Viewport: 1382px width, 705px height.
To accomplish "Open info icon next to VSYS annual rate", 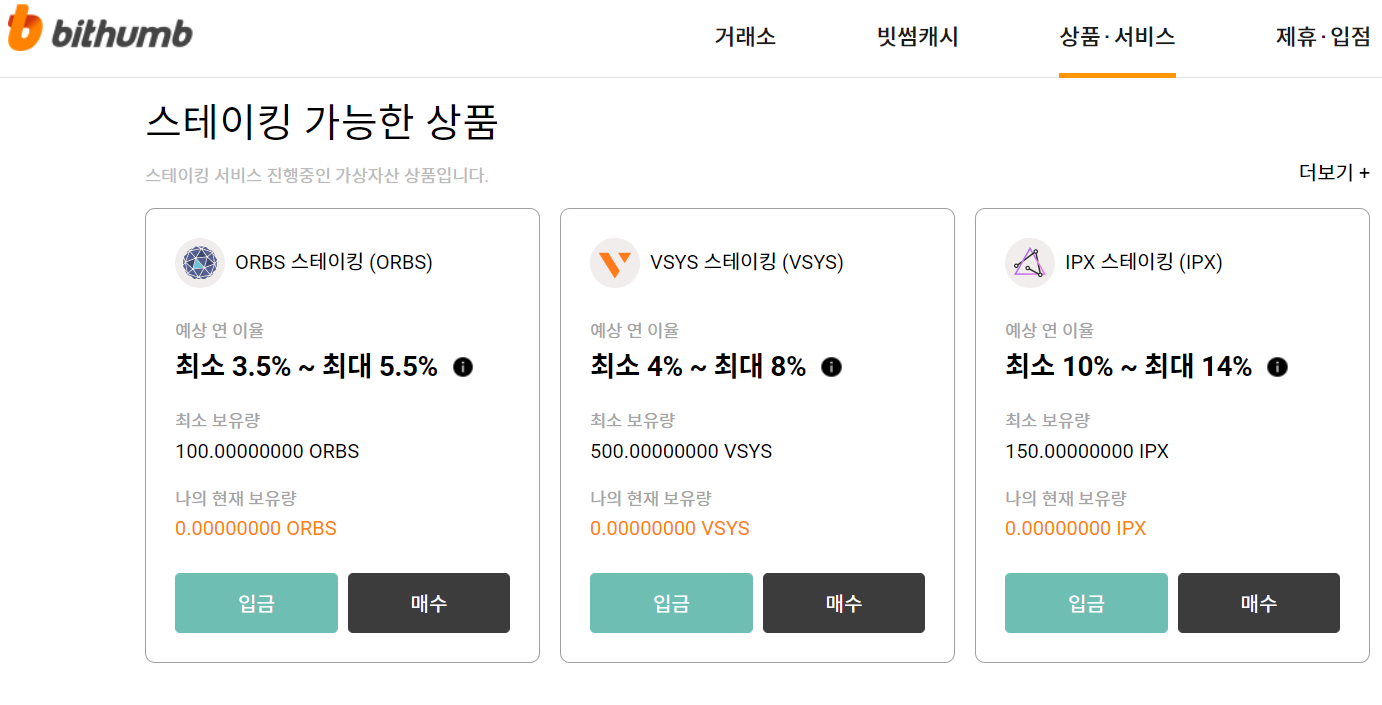I will [x=832, y=367].
